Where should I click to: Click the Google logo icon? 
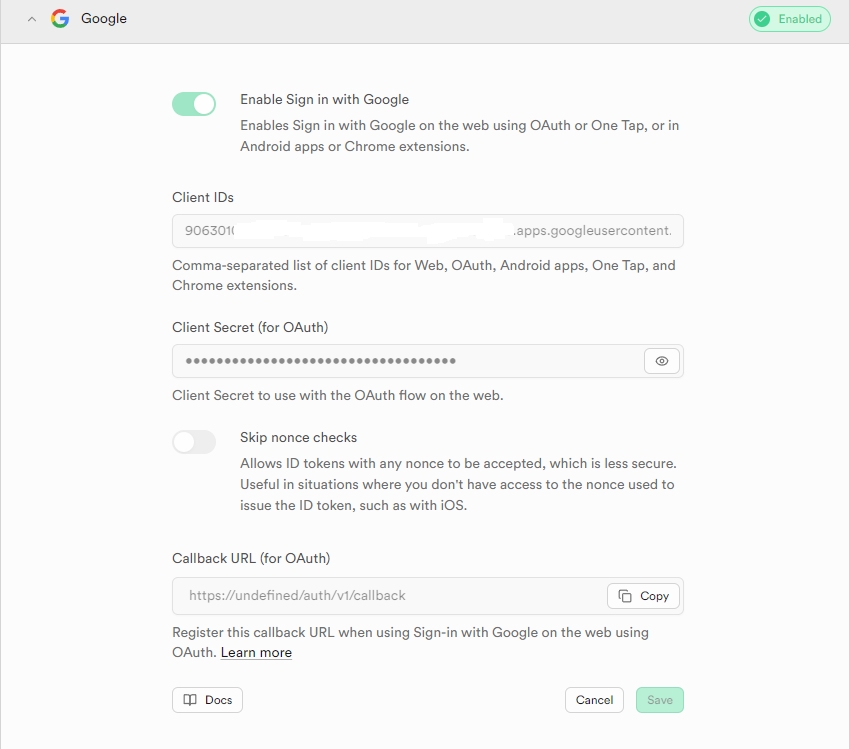[x=60, y=19]
